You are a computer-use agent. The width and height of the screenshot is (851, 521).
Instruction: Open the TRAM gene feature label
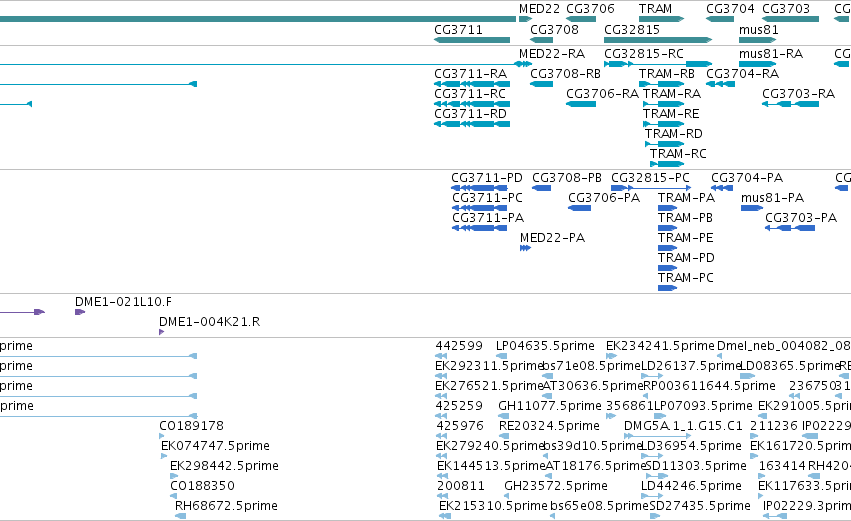coord(655,9)
